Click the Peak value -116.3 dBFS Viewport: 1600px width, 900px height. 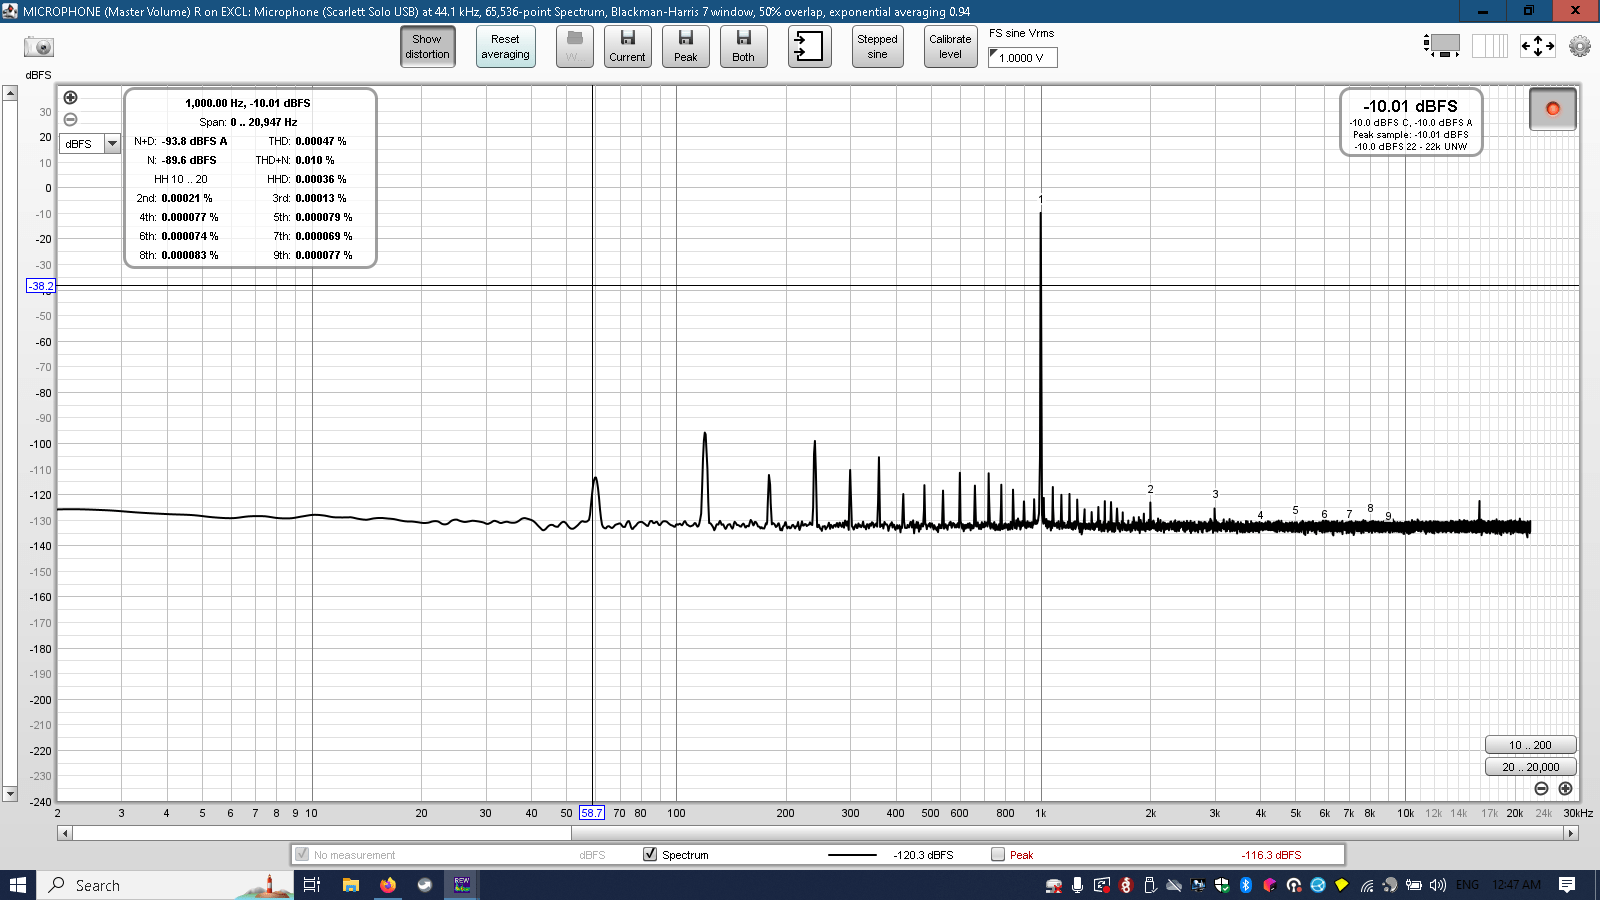[1271, 855]
